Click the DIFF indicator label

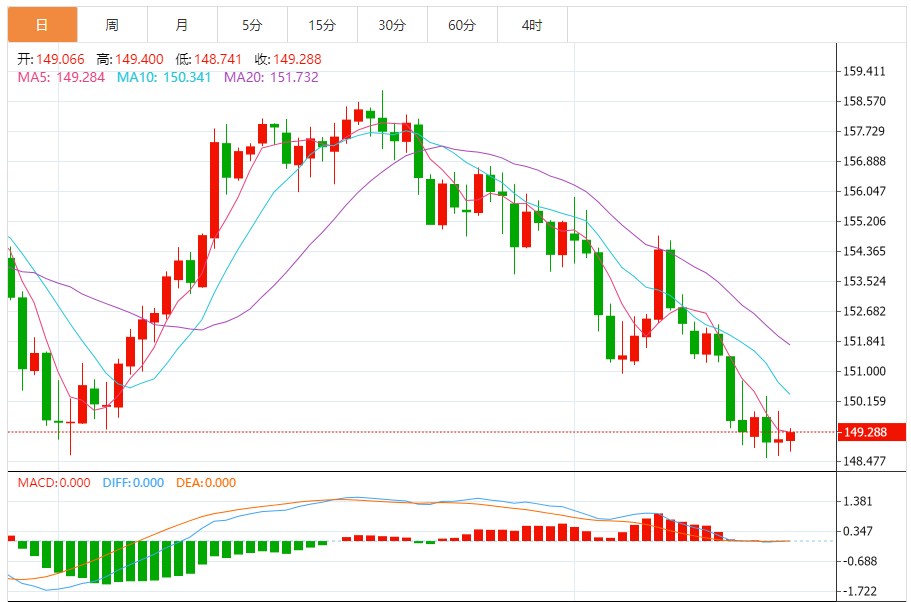coord(133,482)
